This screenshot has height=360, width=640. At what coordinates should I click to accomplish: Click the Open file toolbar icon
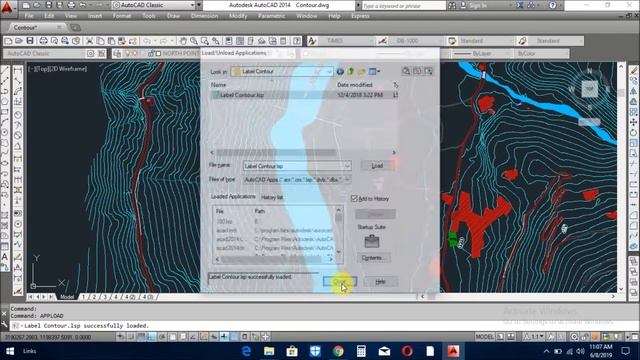coord(19,41)
